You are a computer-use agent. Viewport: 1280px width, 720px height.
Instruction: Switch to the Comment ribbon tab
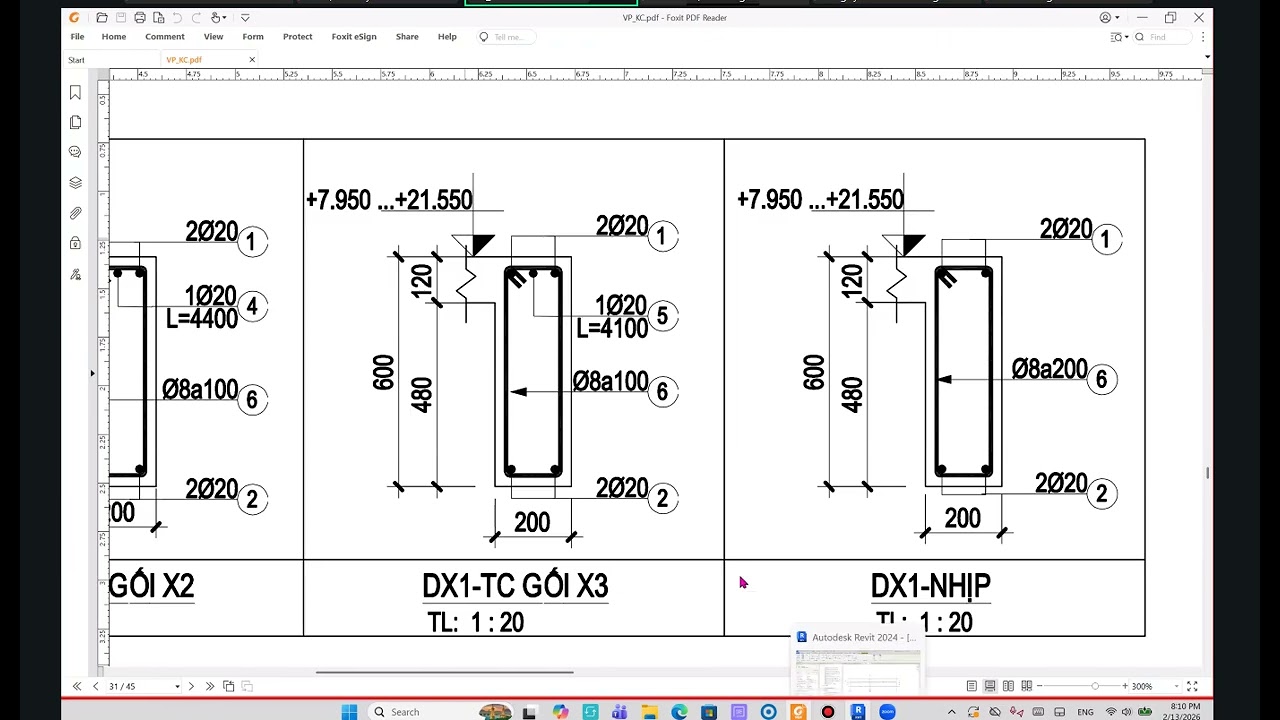coord(165,37)
